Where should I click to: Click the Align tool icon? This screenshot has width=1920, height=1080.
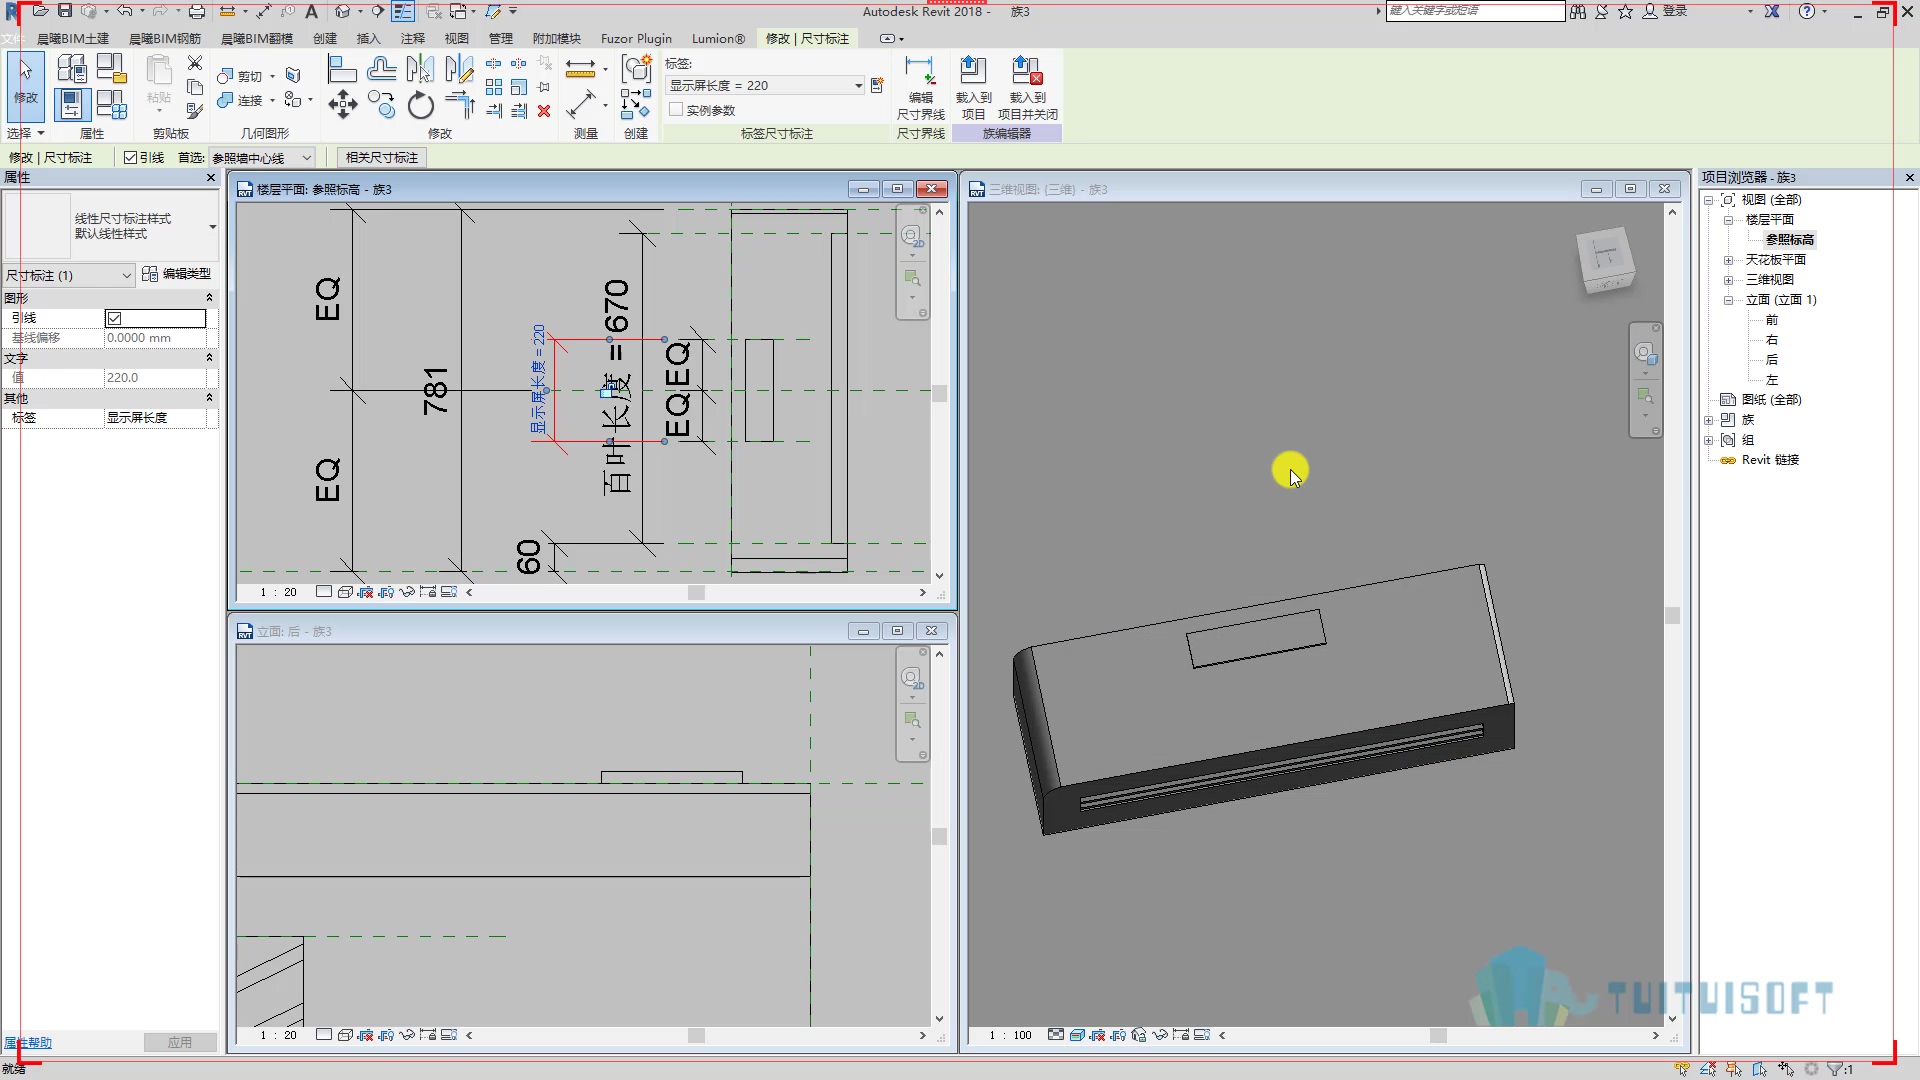(x=342, y=69)
